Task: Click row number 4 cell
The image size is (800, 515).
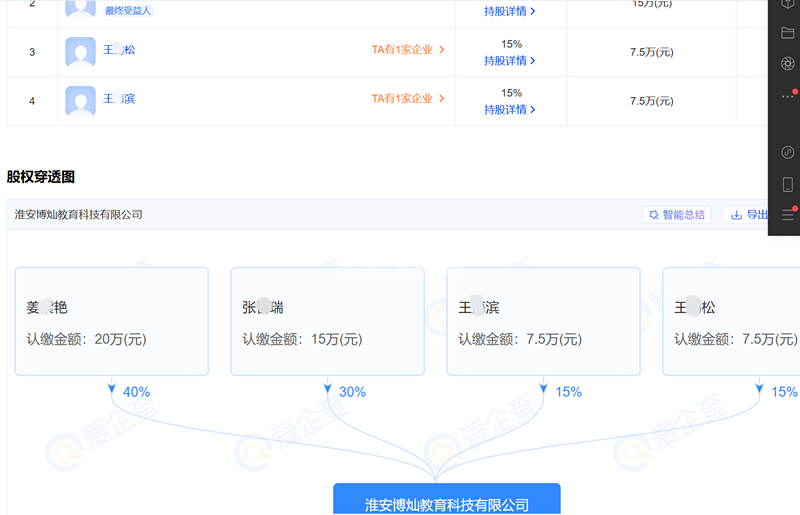Action: click(32, 101)
